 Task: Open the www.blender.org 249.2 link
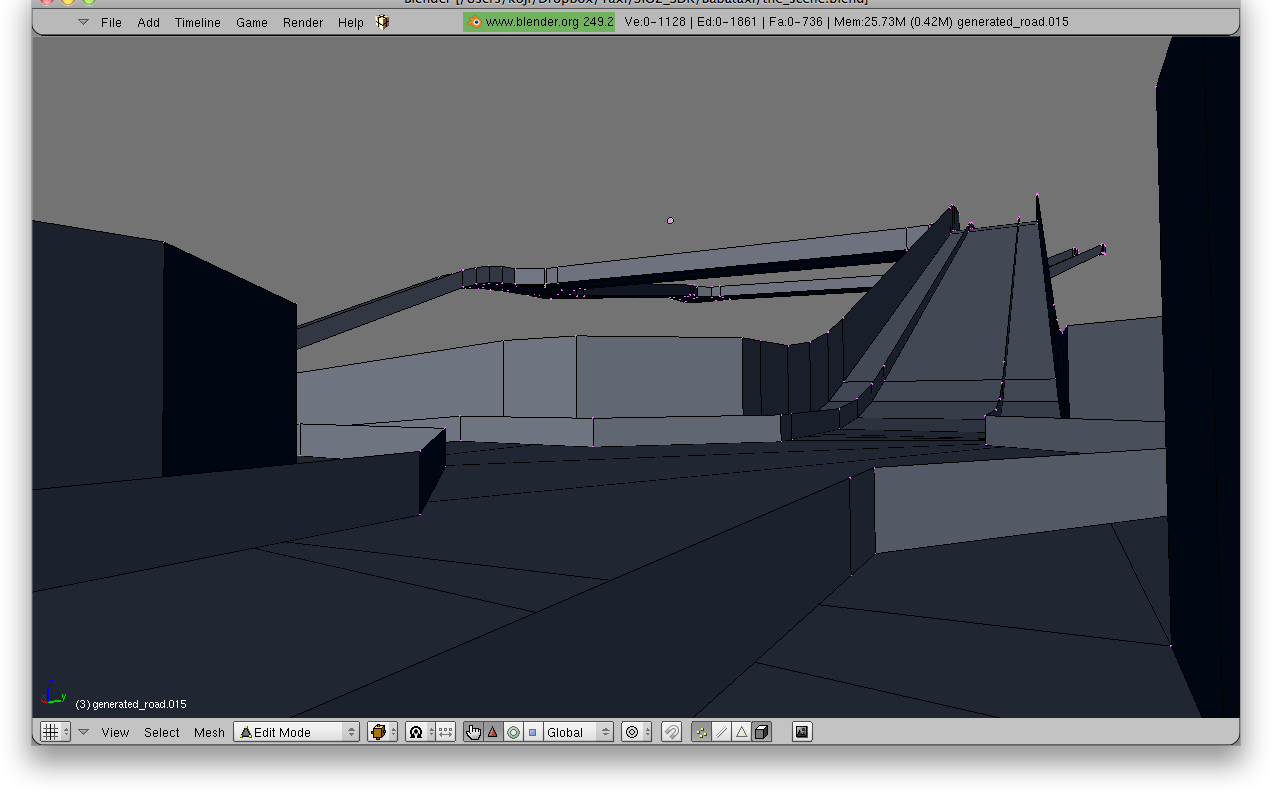point(539,21)
